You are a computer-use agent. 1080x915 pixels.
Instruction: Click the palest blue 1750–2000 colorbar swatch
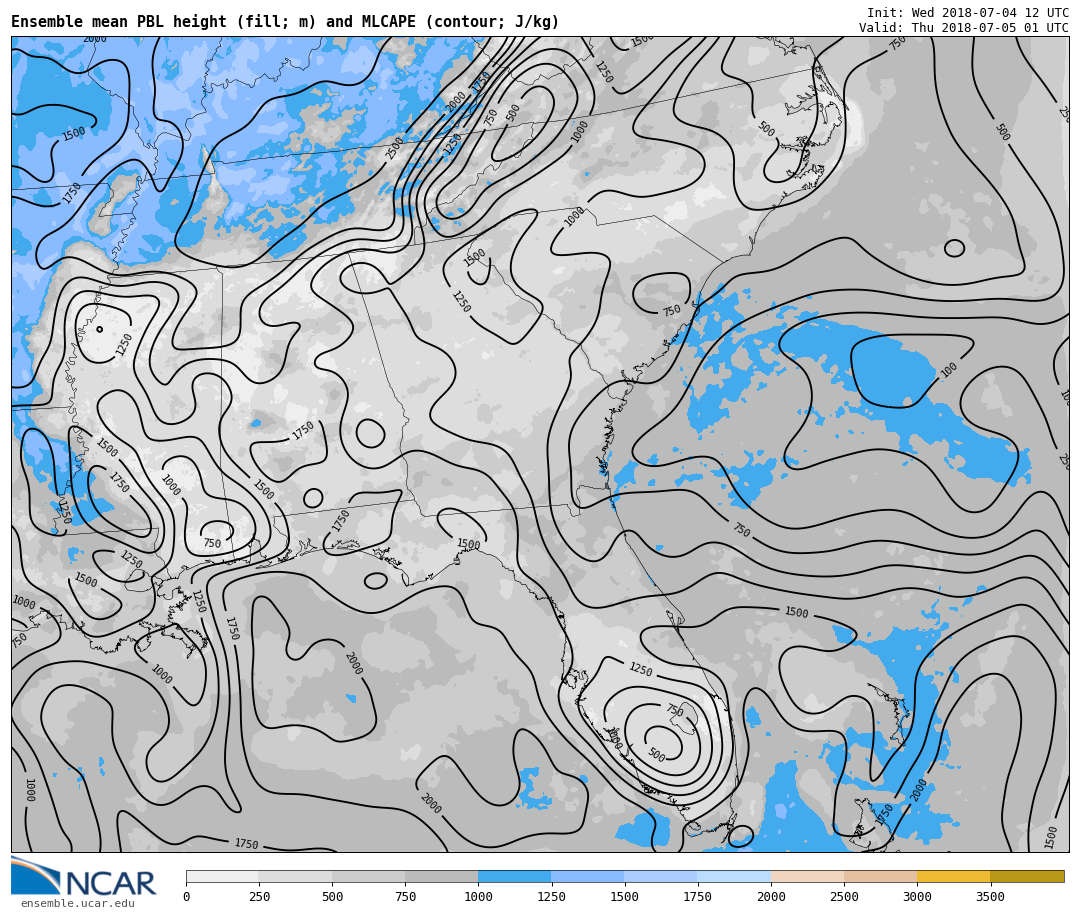point(734,876)
